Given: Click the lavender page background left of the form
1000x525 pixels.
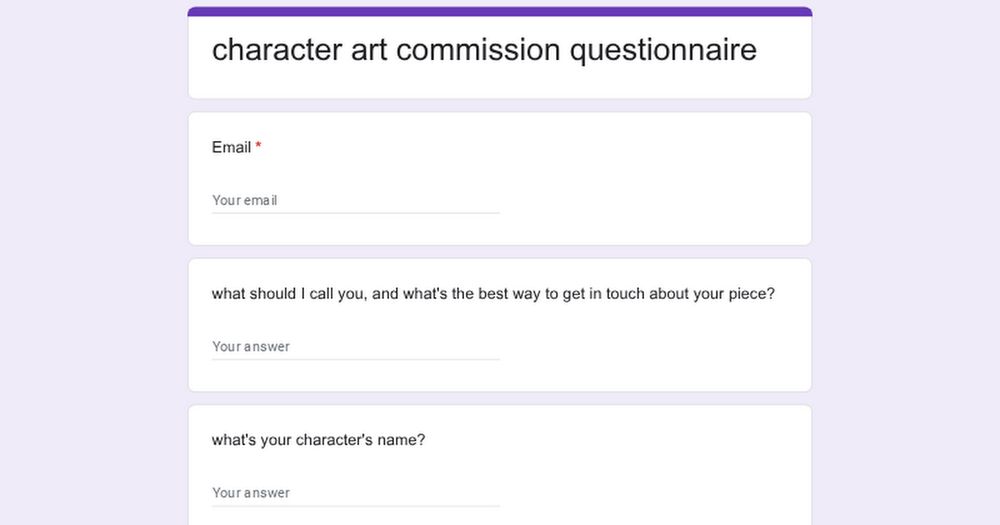Looking at the screenshot, I should tap(90, 260).
